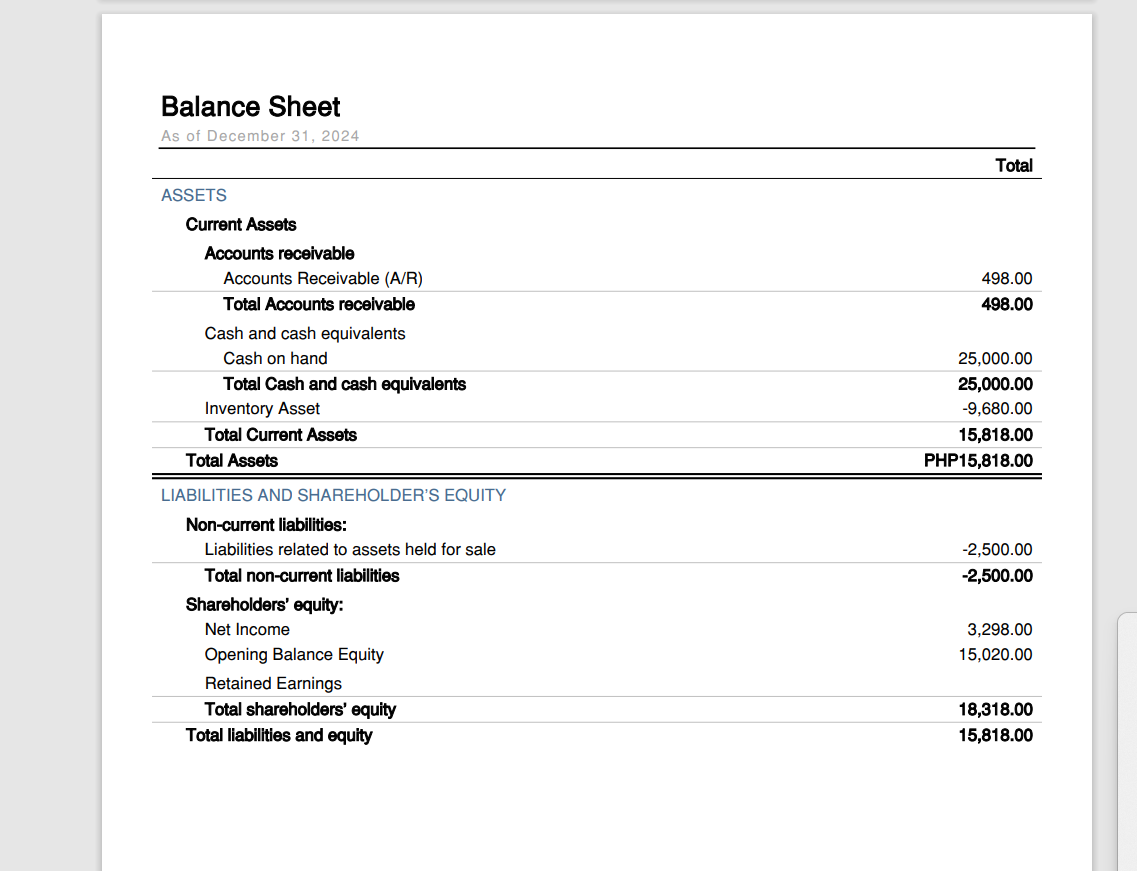This screenshot has width=1137, height=871.
Task: Click the PHP15,818.00 Total Assets amount
Action: (x=978, y=461)
